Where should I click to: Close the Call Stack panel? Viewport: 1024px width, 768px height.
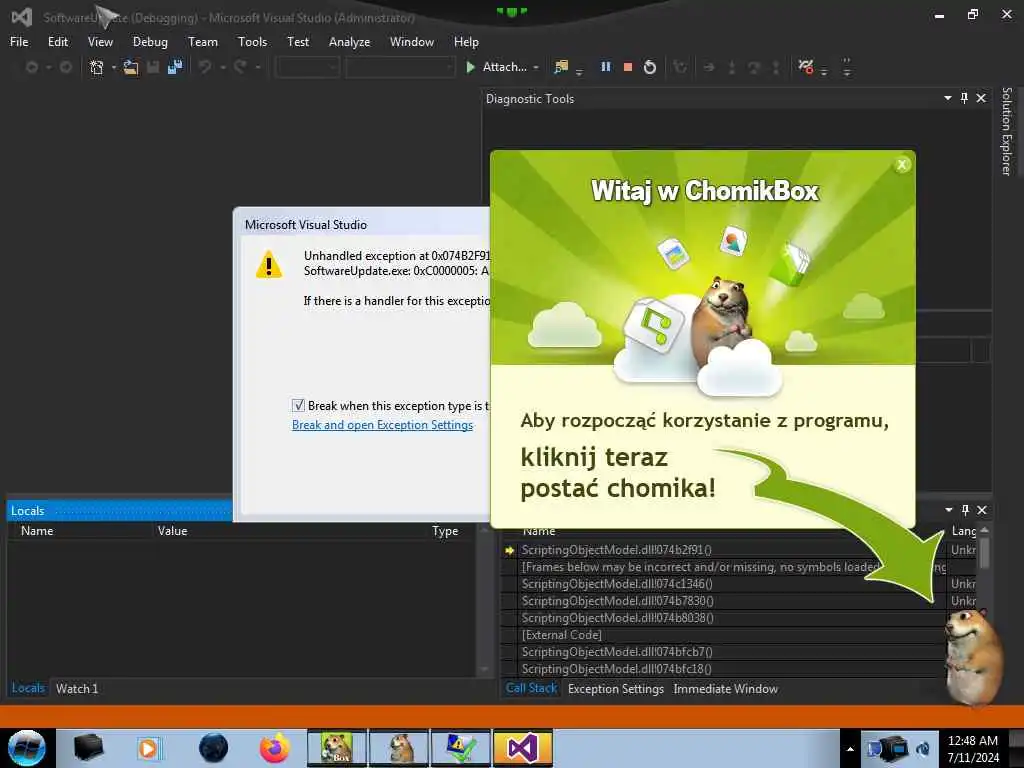[x=982, y=510]
